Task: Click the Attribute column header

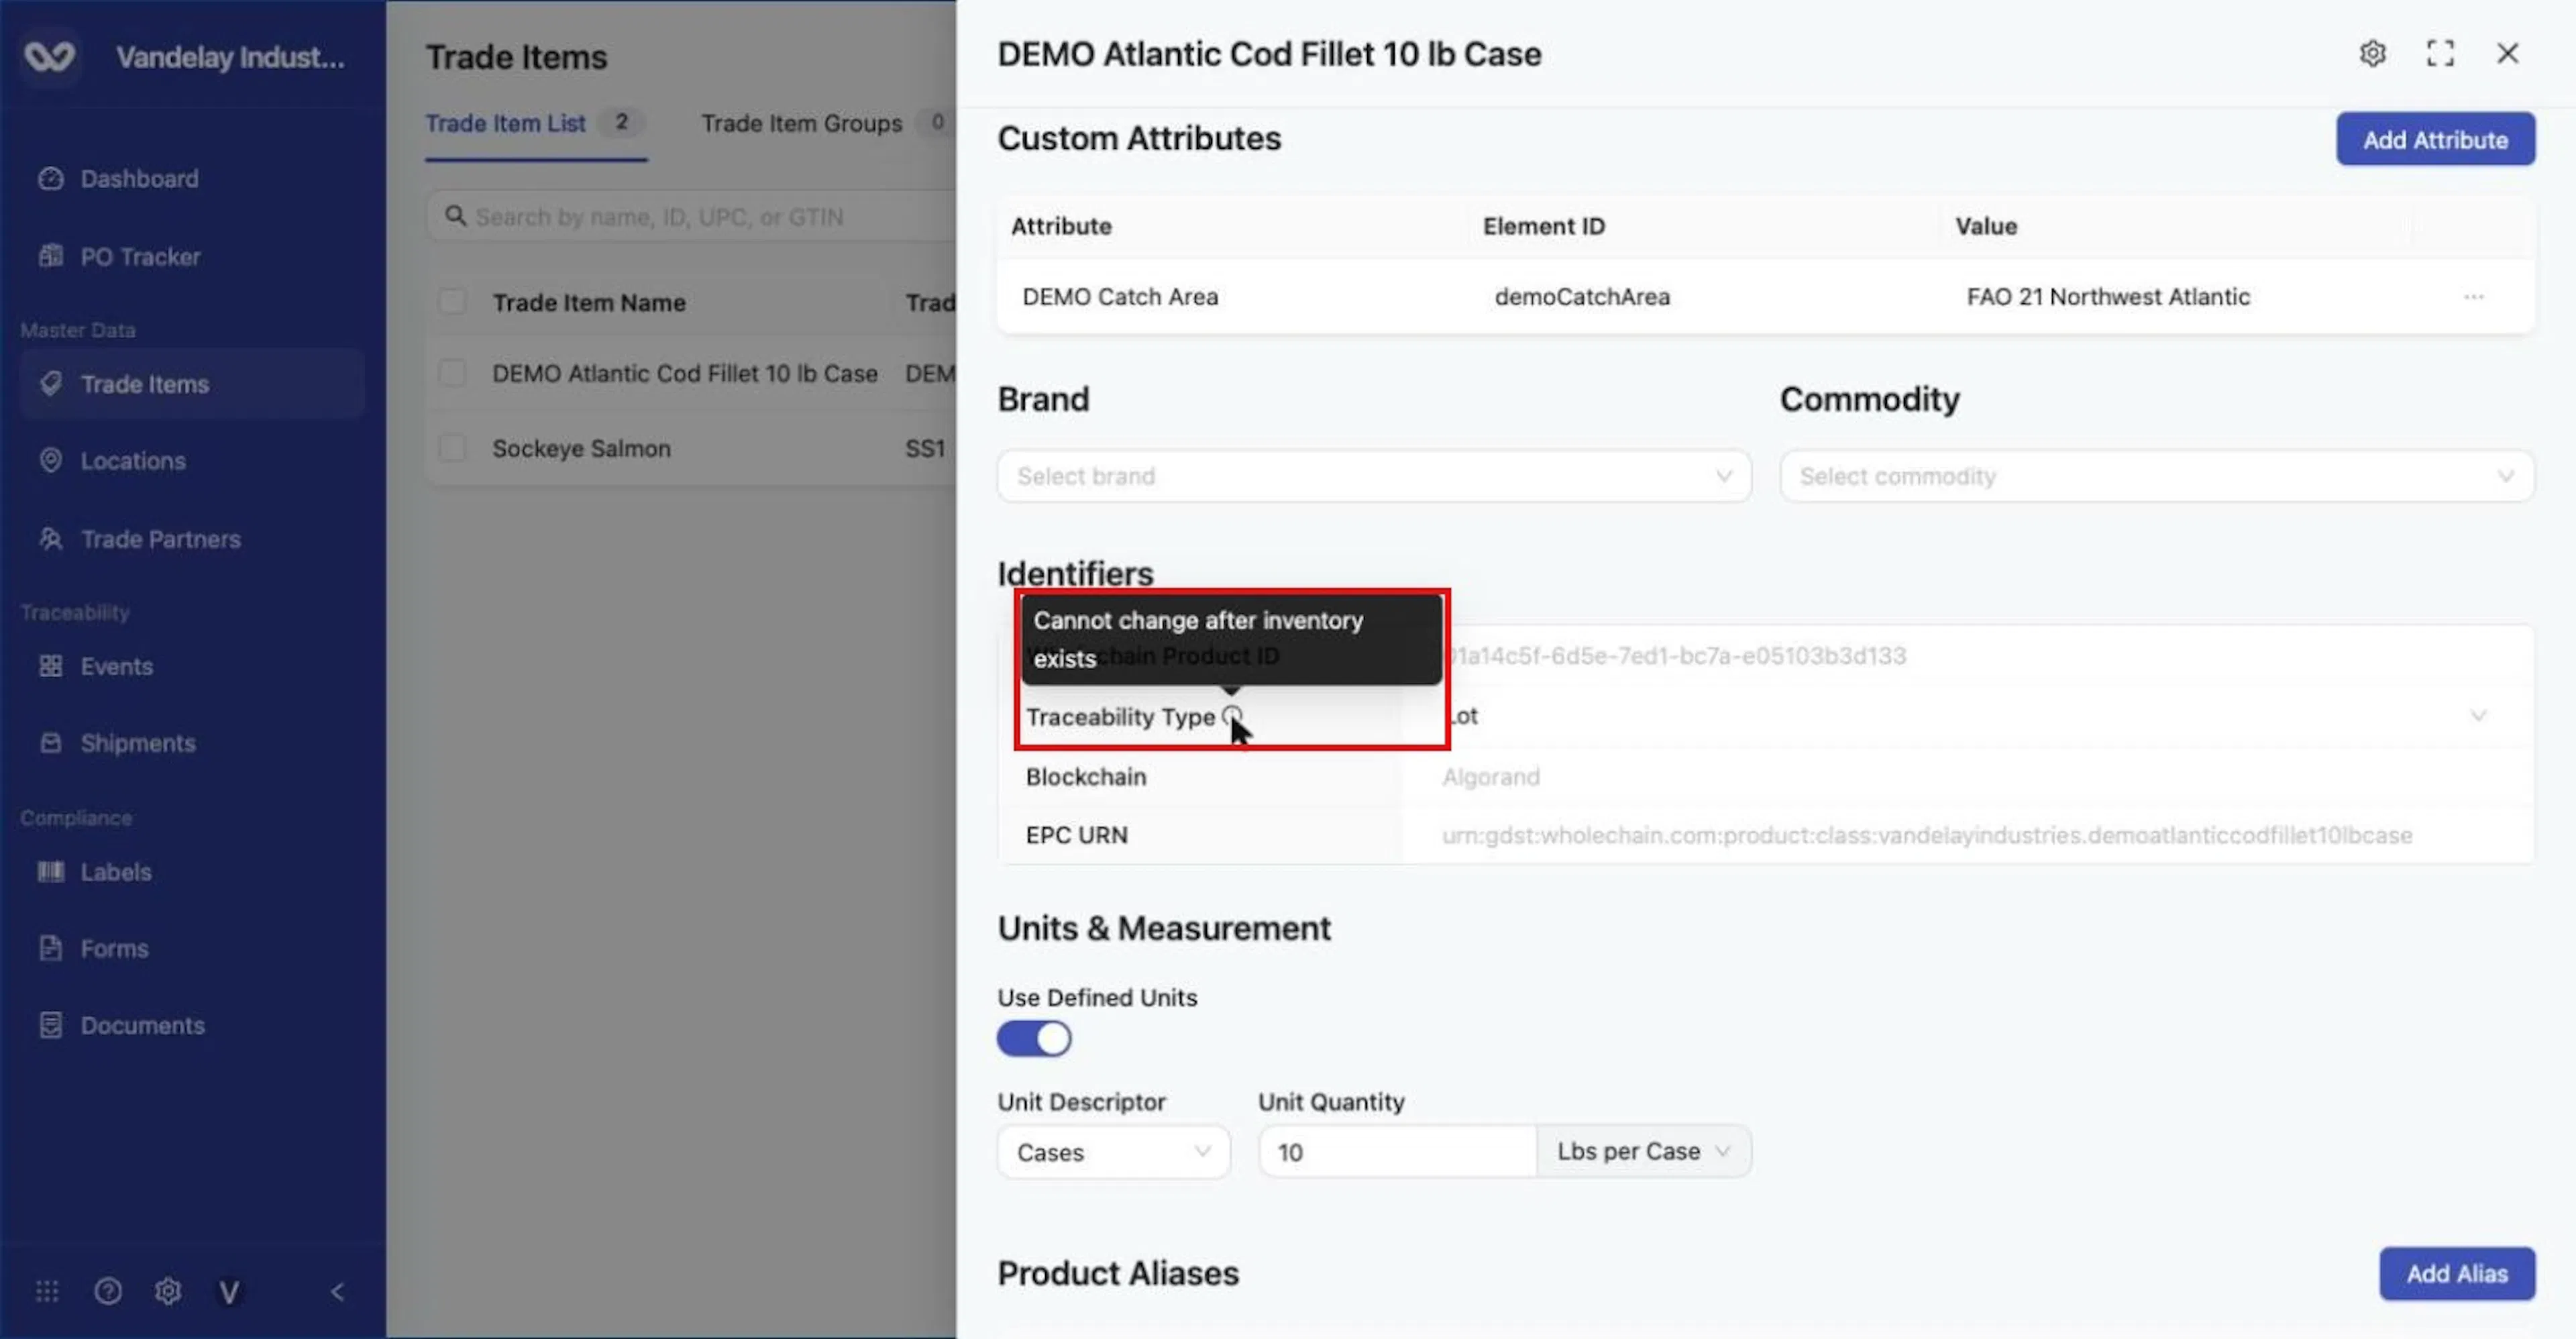Action: (1061, 226)
